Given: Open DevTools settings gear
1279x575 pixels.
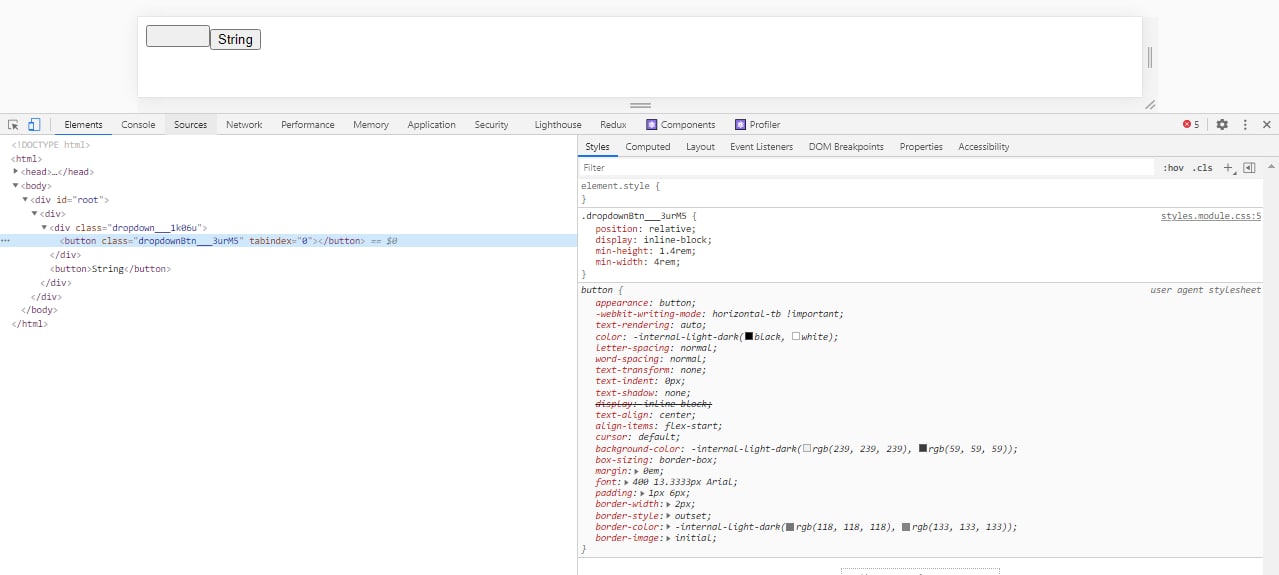Looking at the screenshot, I should tap(1222, 125).
